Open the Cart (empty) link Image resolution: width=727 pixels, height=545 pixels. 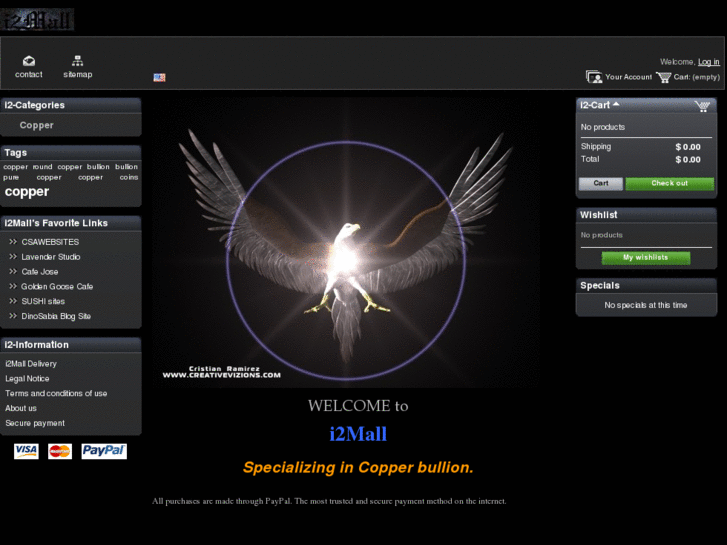(696, 77)
